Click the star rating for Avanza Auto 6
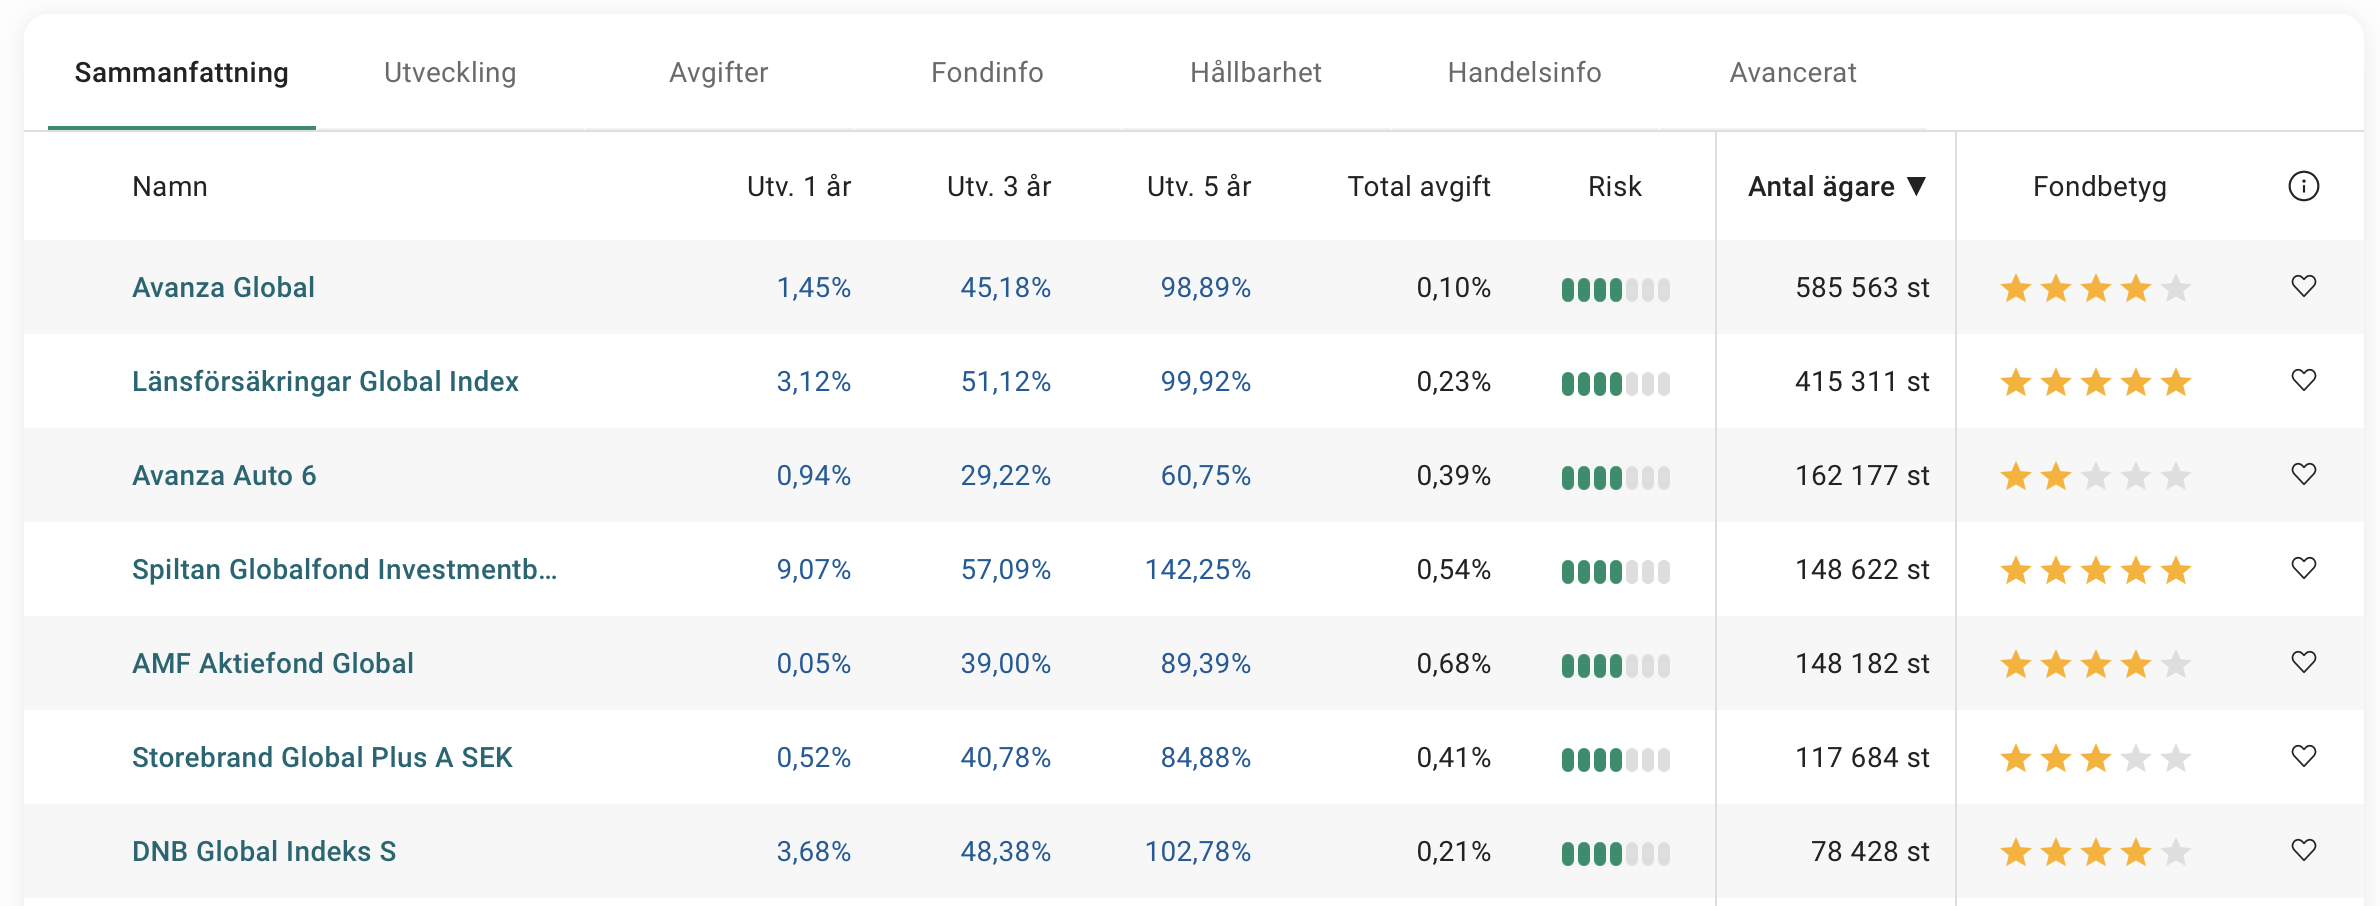Viewport: 2380px width, 906px height. point(2095,477)
